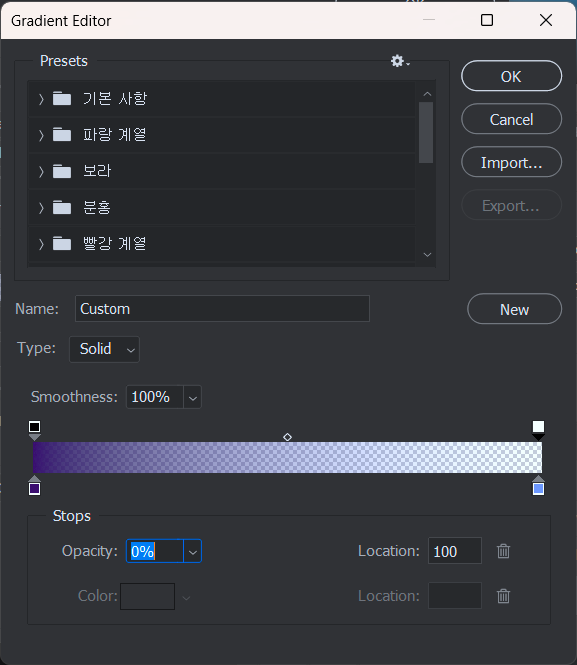Create gradient with New button
The image size is (577, 665).
coord(514,309)
